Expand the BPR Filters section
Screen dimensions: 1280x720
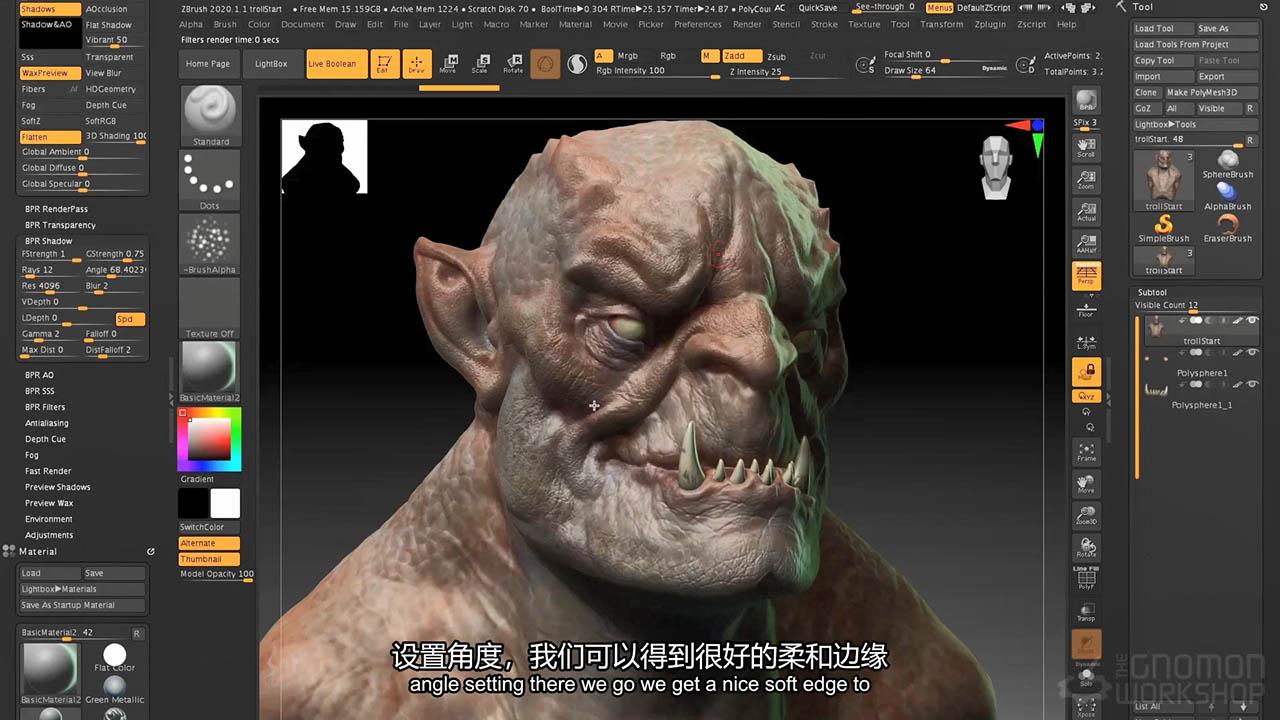point(45,407)
